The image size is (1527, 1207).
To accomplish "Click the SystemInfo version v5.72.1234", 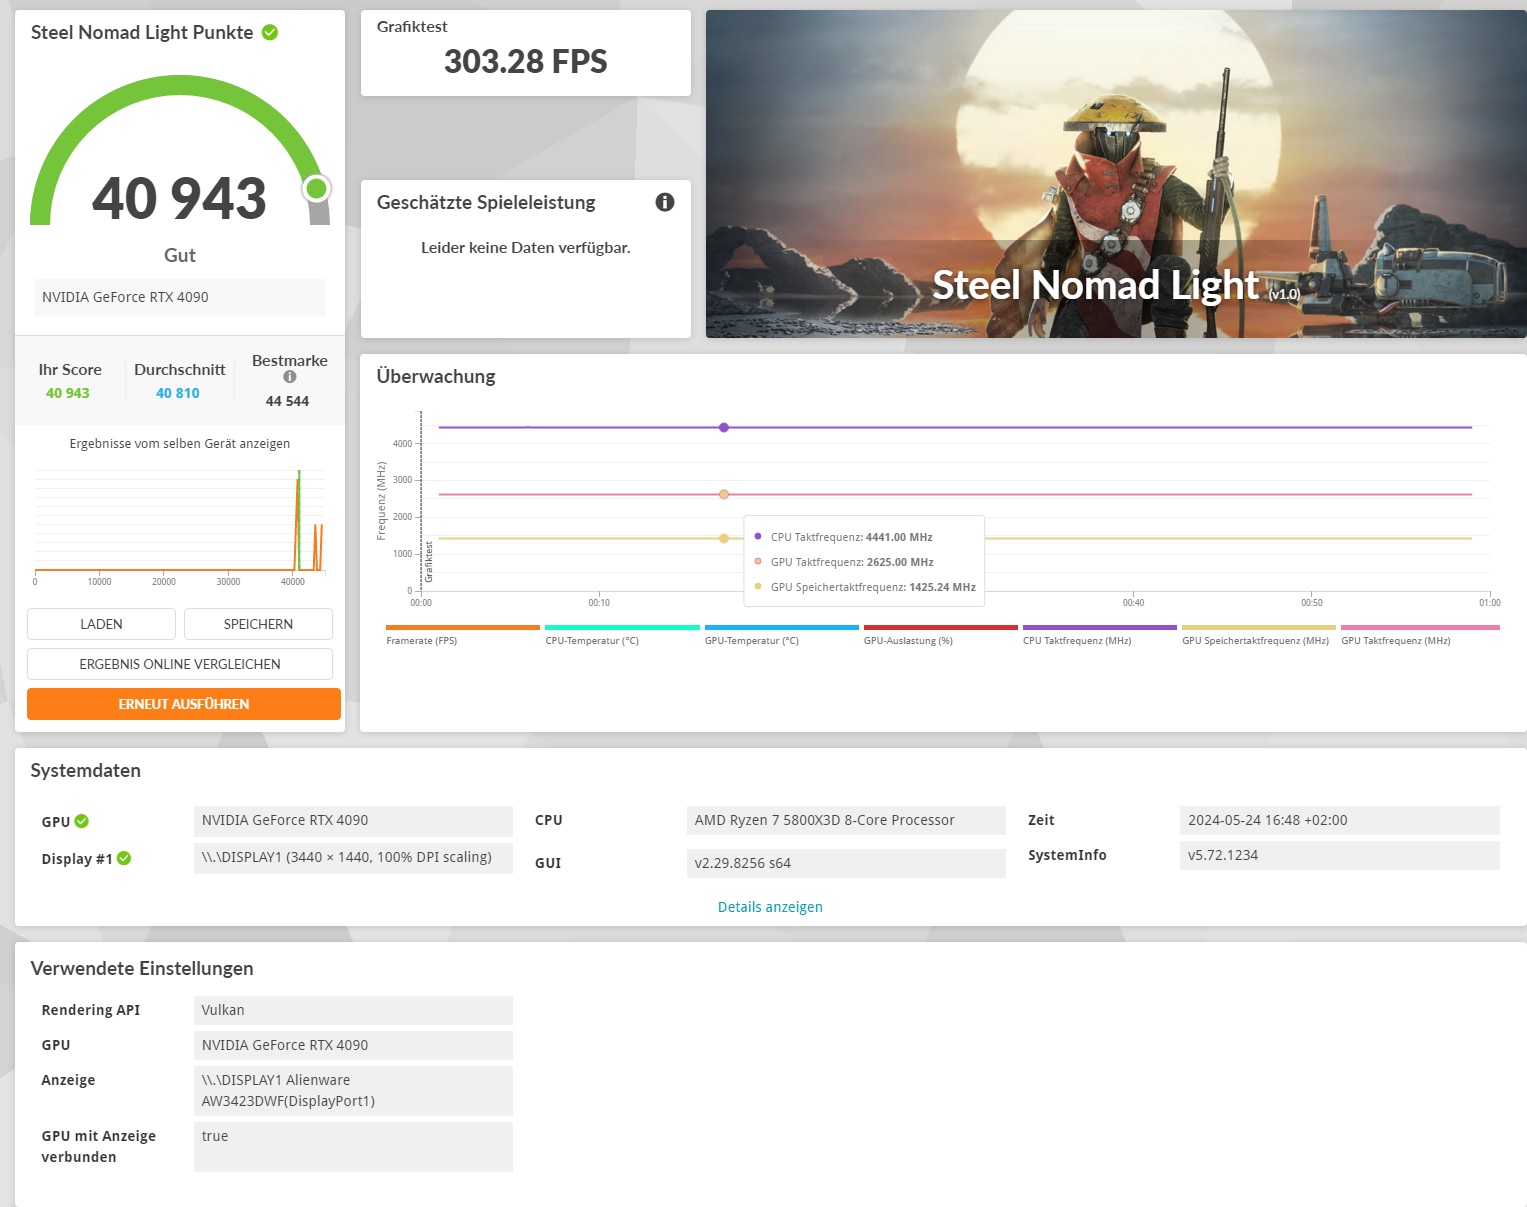I will pyautogui.click(x=1340, y=855).
